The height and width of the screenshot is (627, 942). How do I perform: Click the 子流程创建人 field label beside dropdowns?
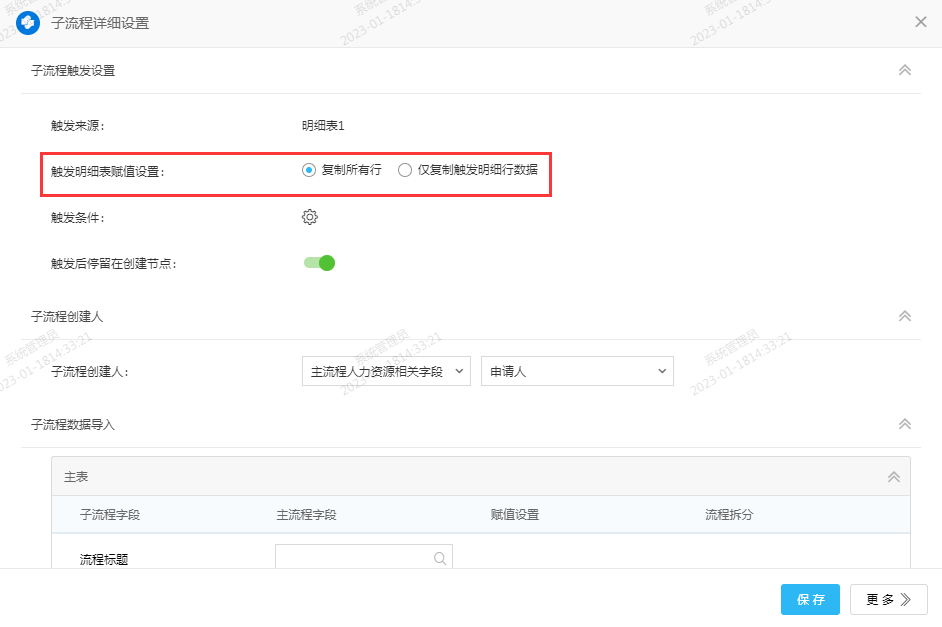point(90,372)
